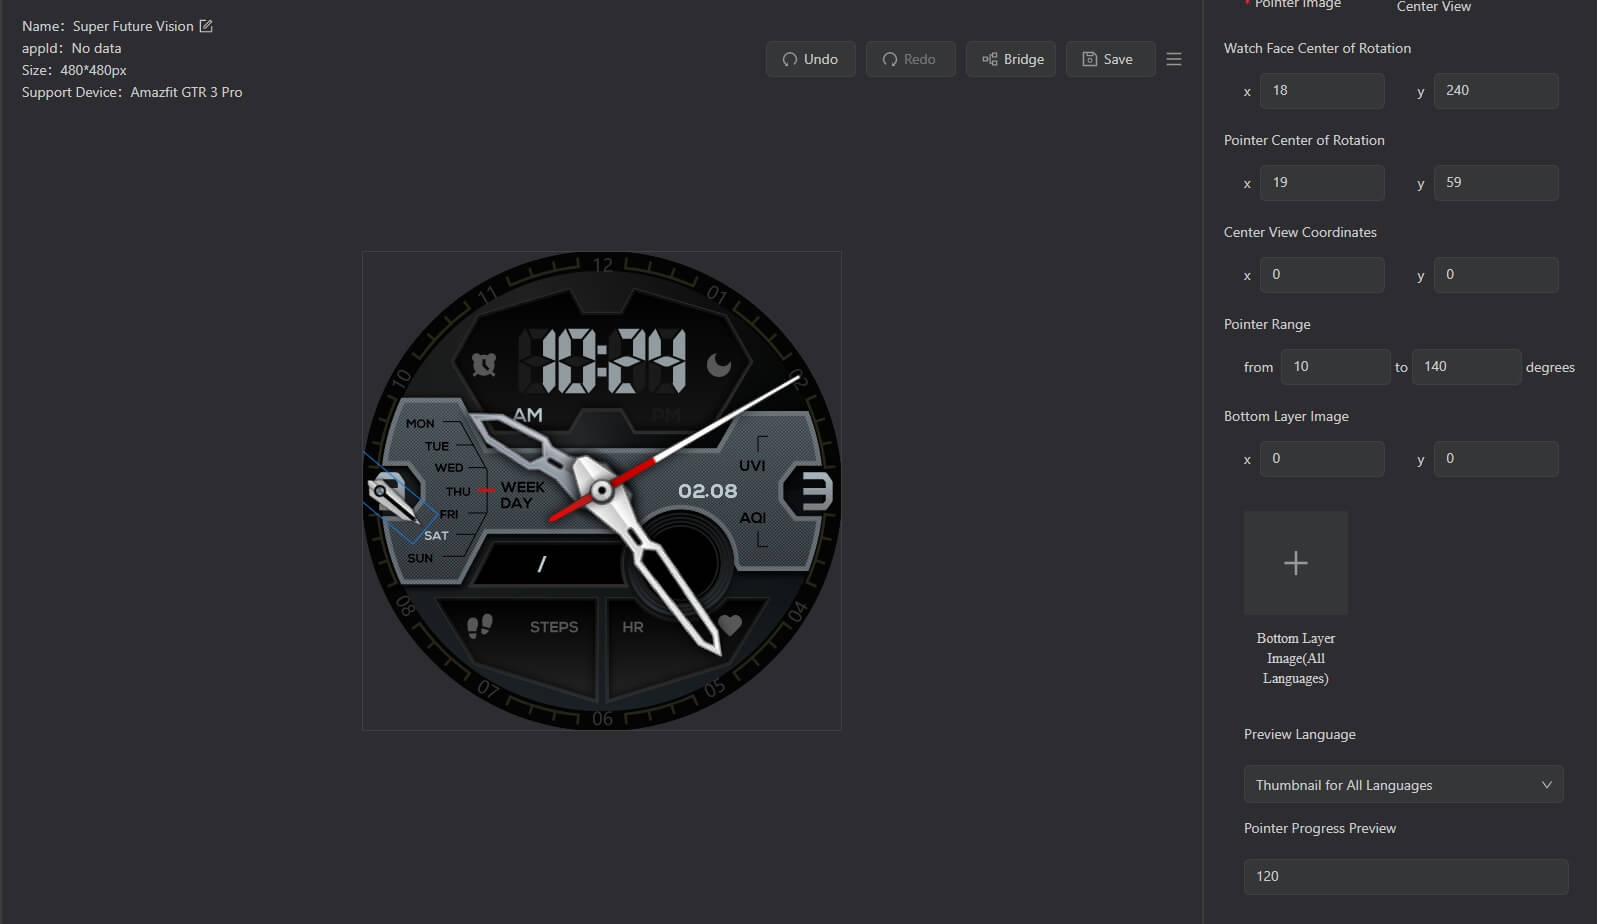Viewport: 1597px width, 924px height.
Task: Click the AQI label on watch face
Action: click(x=752, y=518)
